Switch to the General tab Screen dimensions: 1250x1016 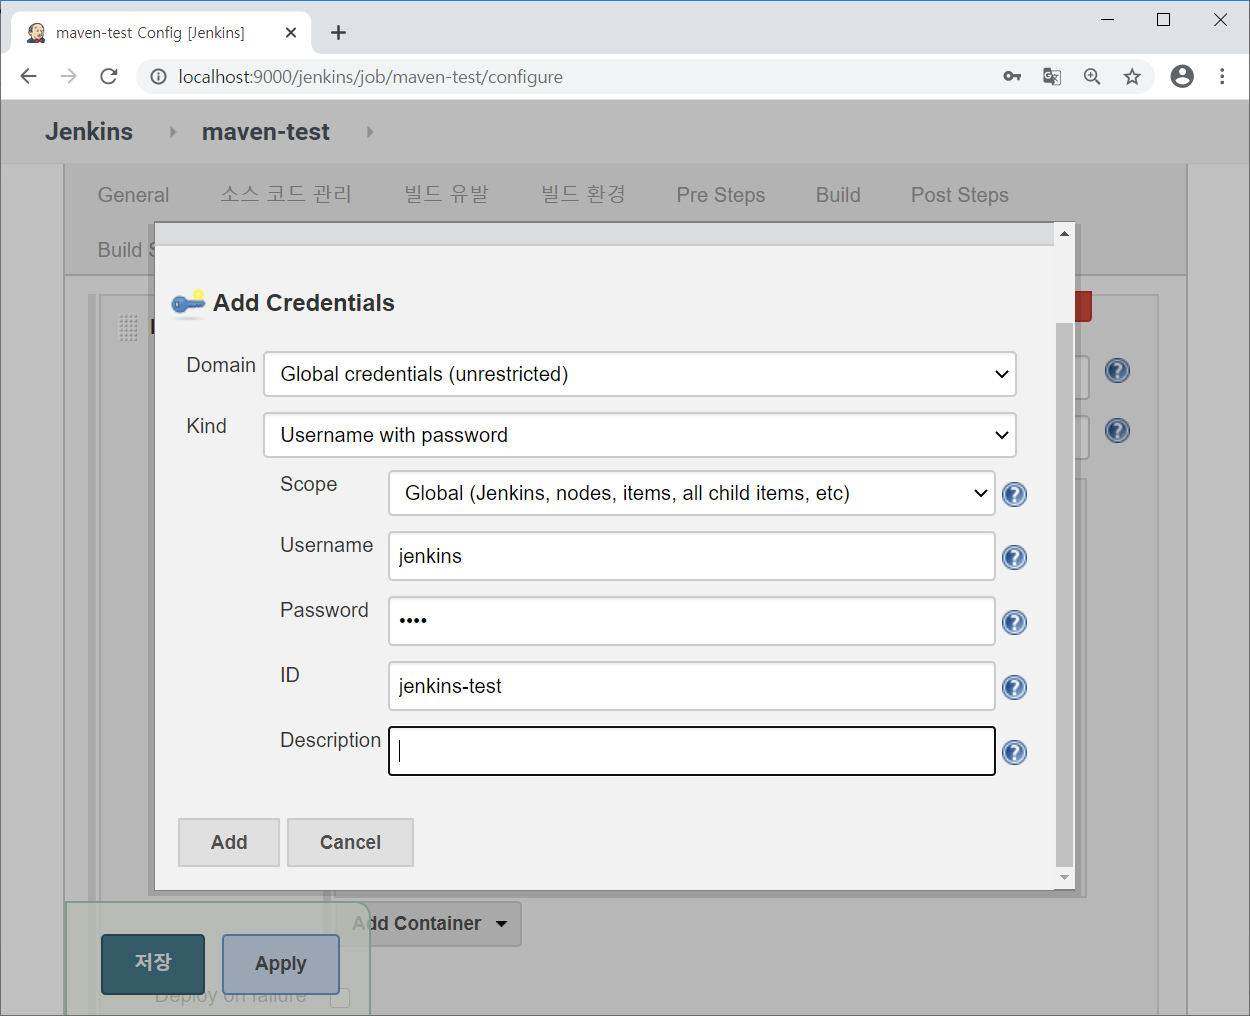tap(133, 195)
